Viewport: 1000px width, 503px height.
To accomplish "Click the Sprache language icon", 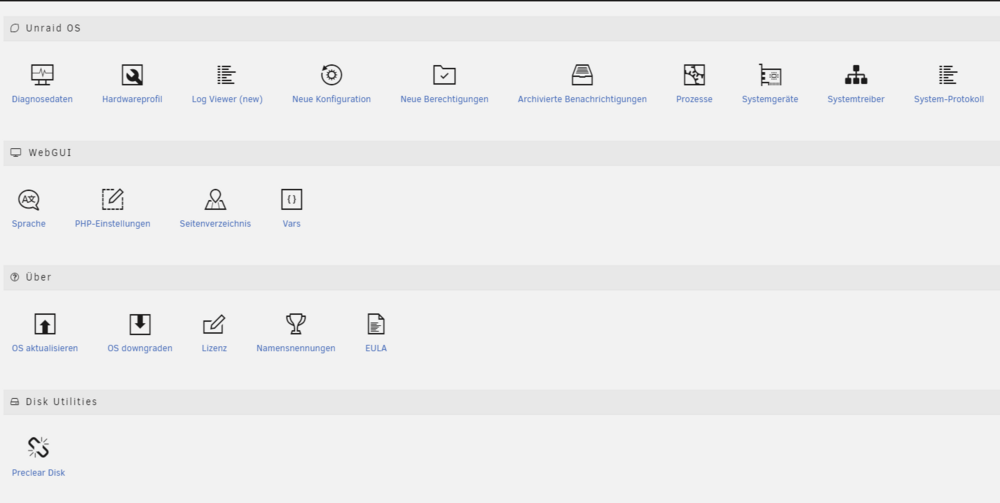I will coord(29,200).
